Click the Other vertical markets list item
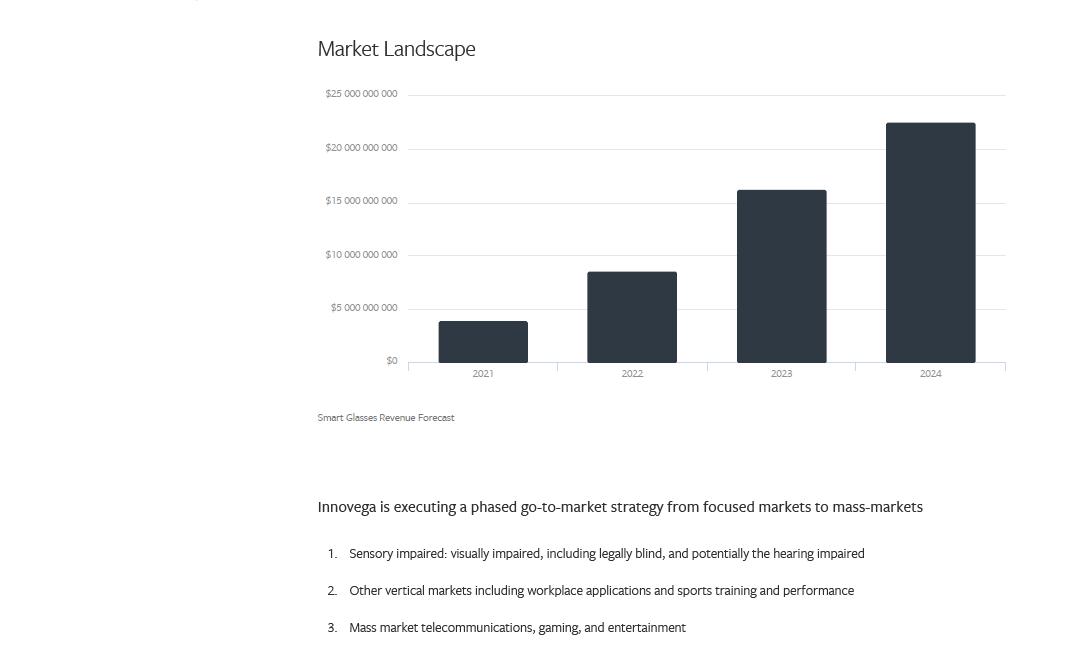This screenshot has width=1090, height=645. pyautogui.click(x=601, y=591)
